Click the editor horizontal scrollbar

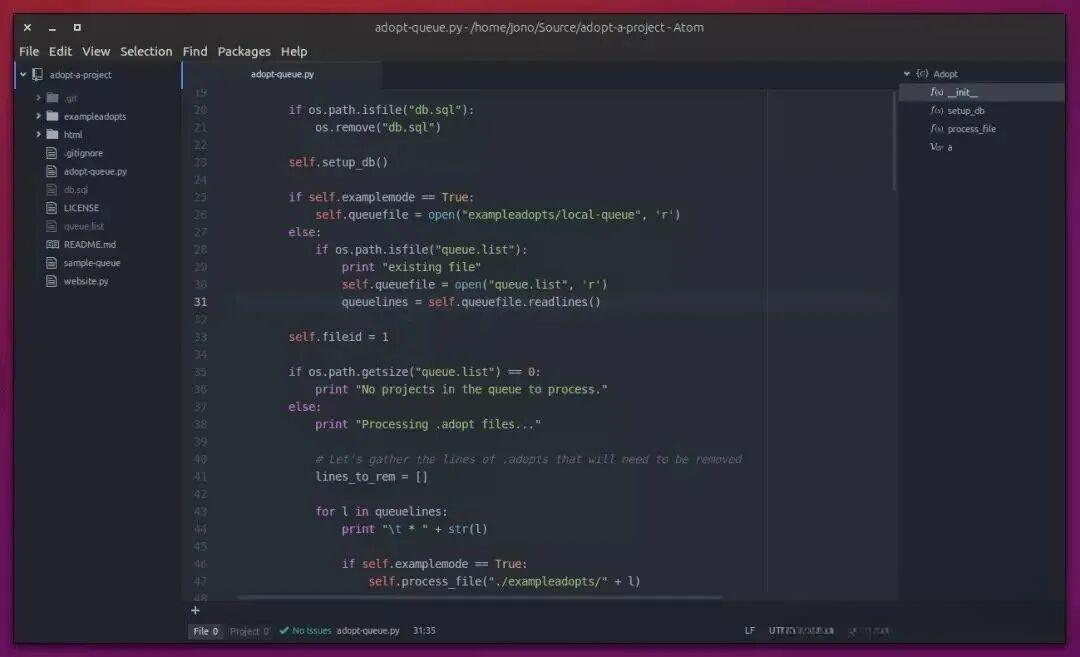tap(480, 597)
